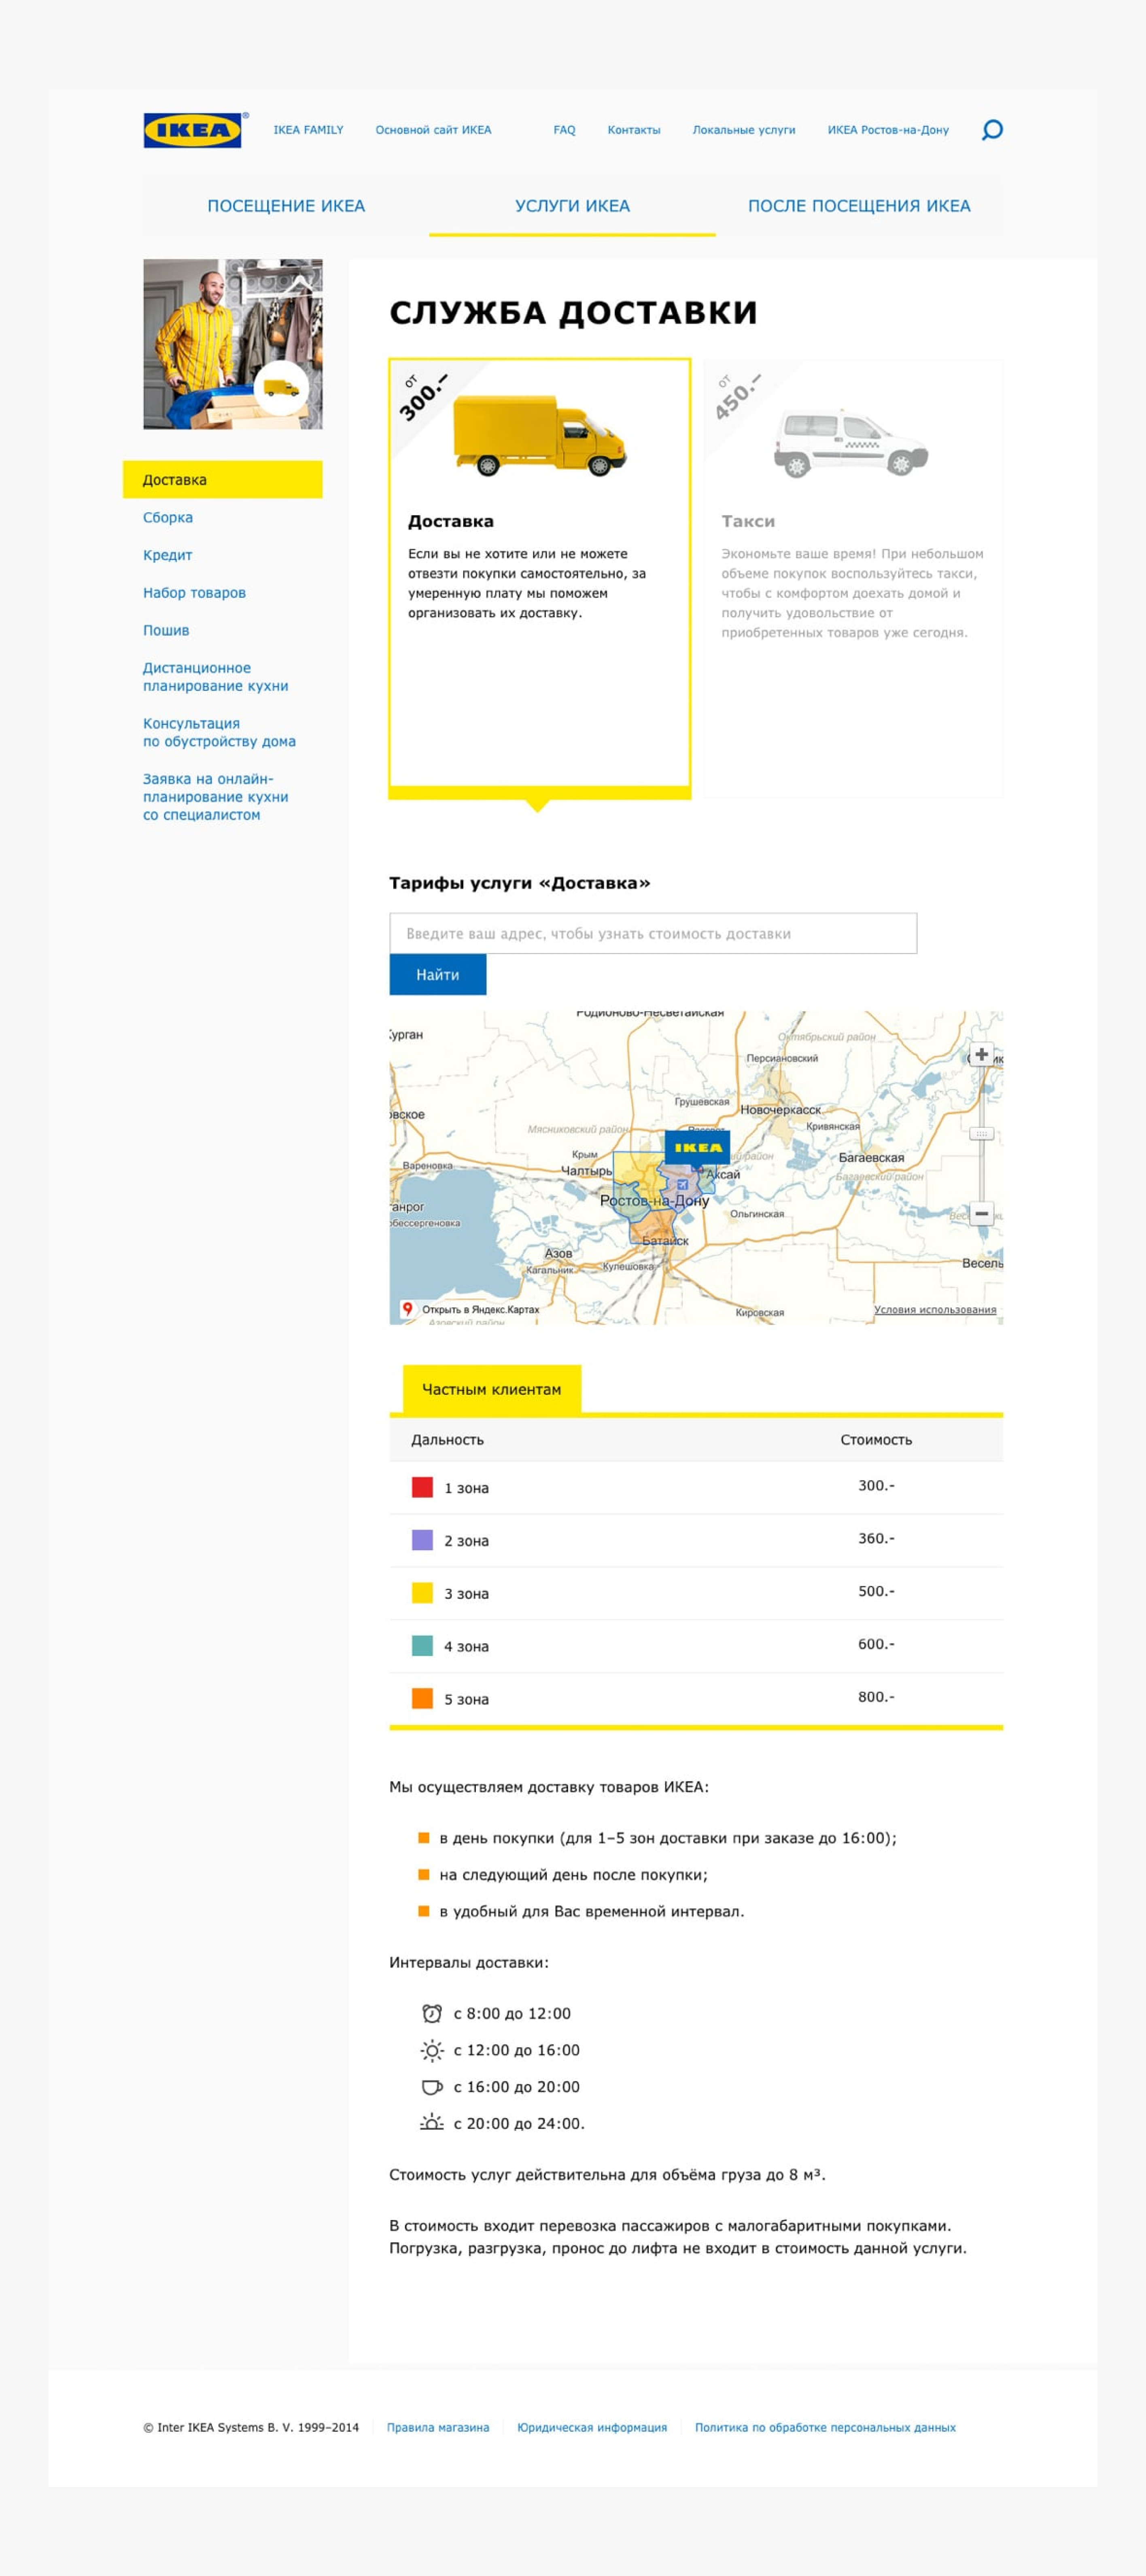Select Сборка in the sidebar menu
This screenshot has height=2576, width=1146.
(168, 518)
